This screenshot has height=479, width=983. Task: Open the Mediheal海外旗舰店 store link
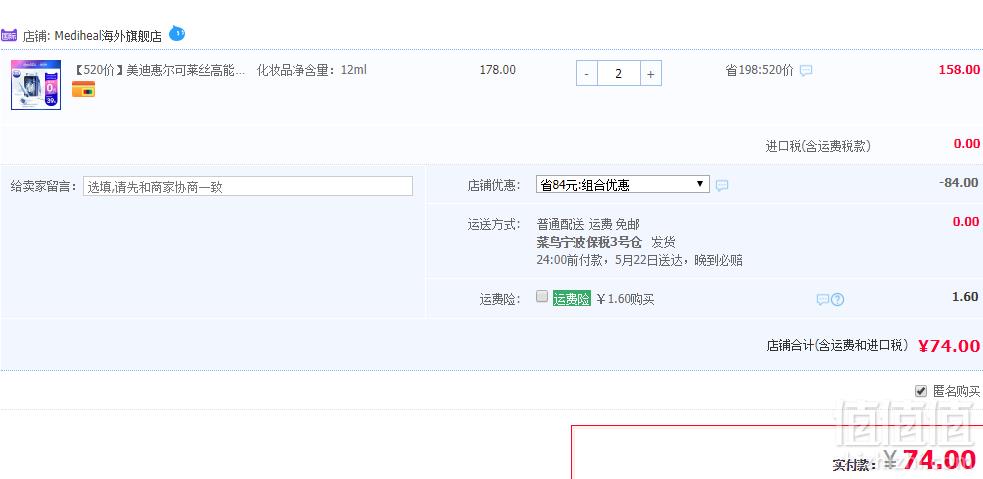coord(108,36)
